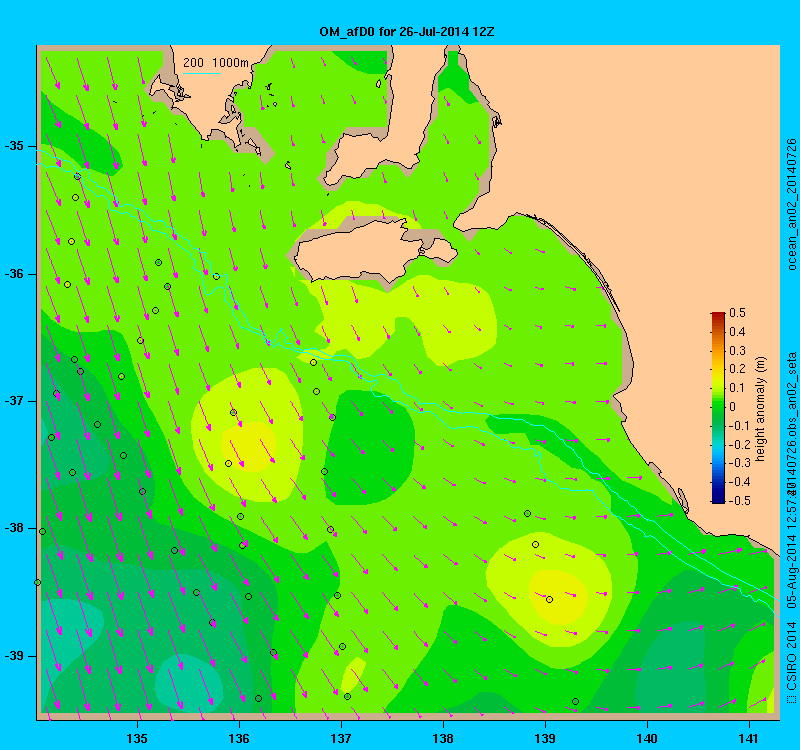Click the plot title 'OM_afD0 for 26-Jul-2014 12Z'
800x750 pixels.
(x=407, y=32)
